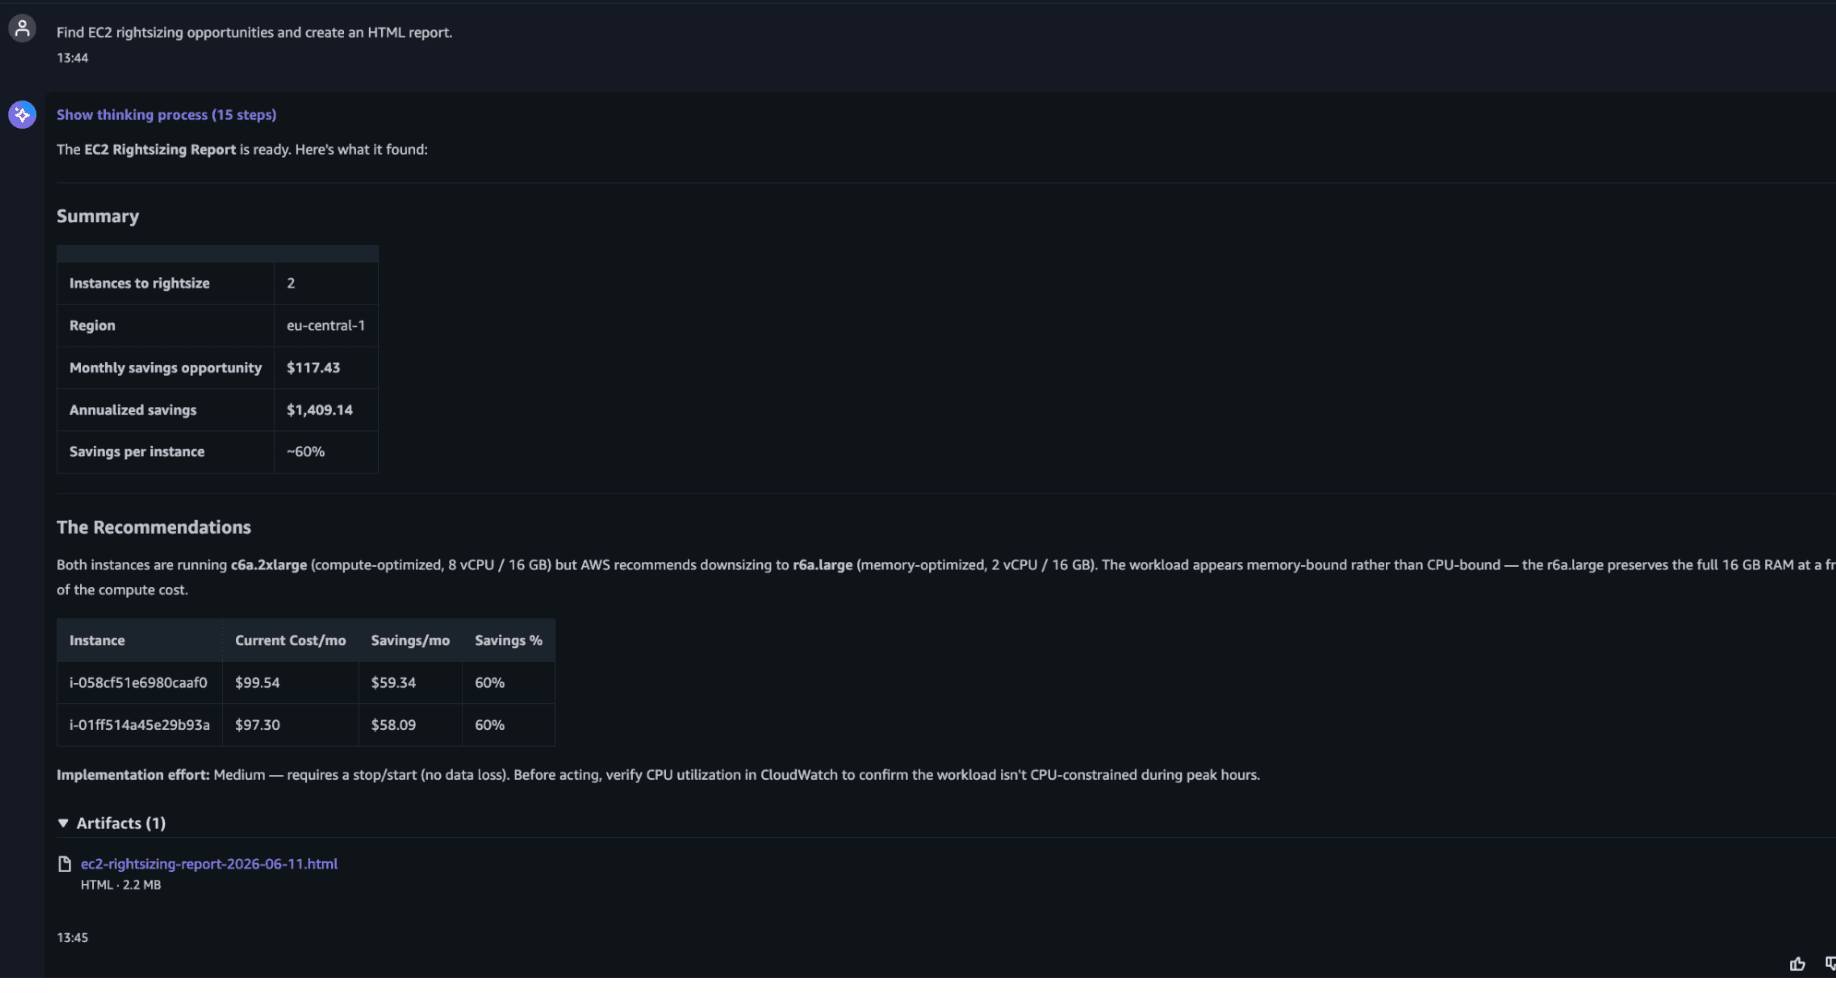Click the thumbs up feedback icon

click(x=1797, y=964)
